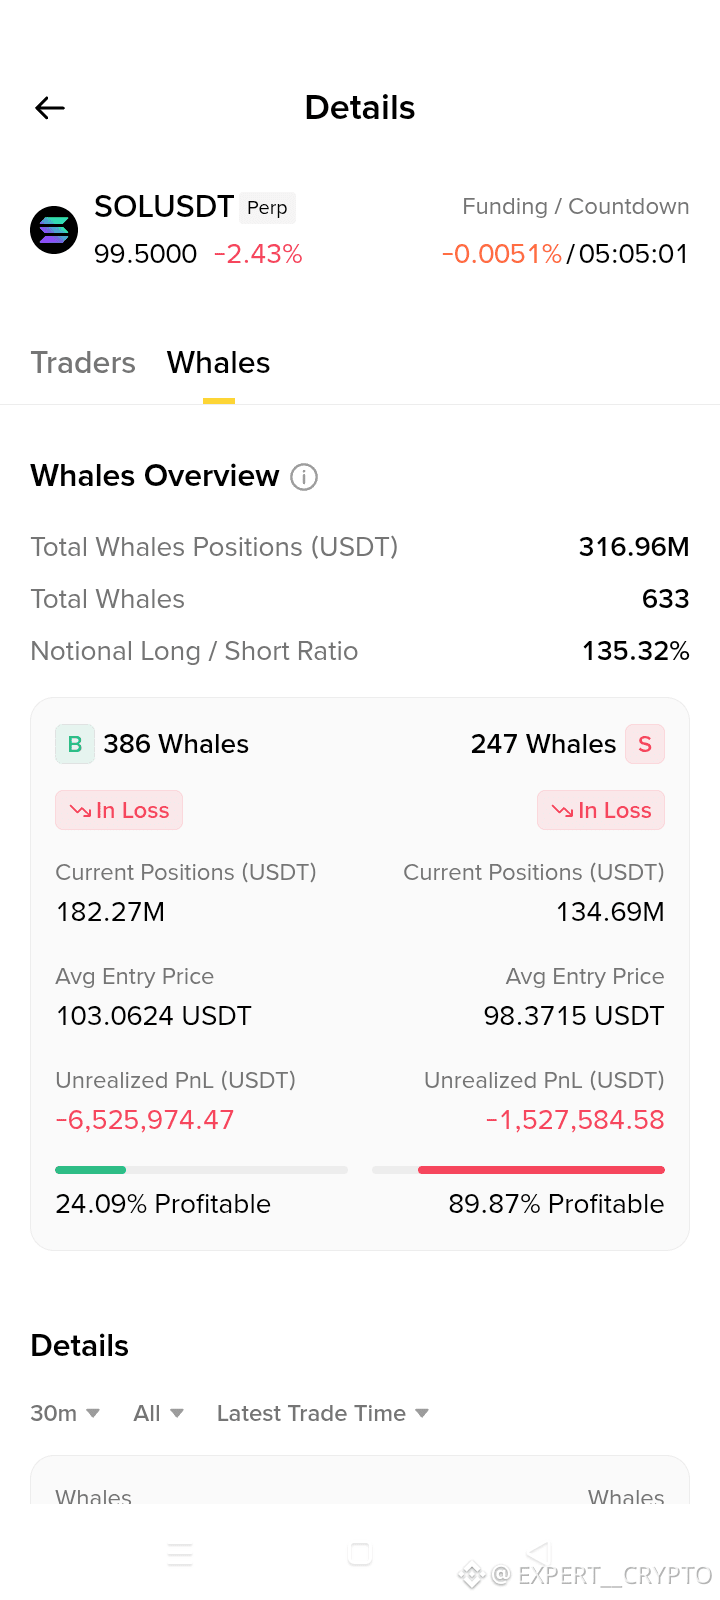Tap the Android back triangle icon
Image resolution: width=720 pixels, height=1600 pixels.
(539, 1554)
